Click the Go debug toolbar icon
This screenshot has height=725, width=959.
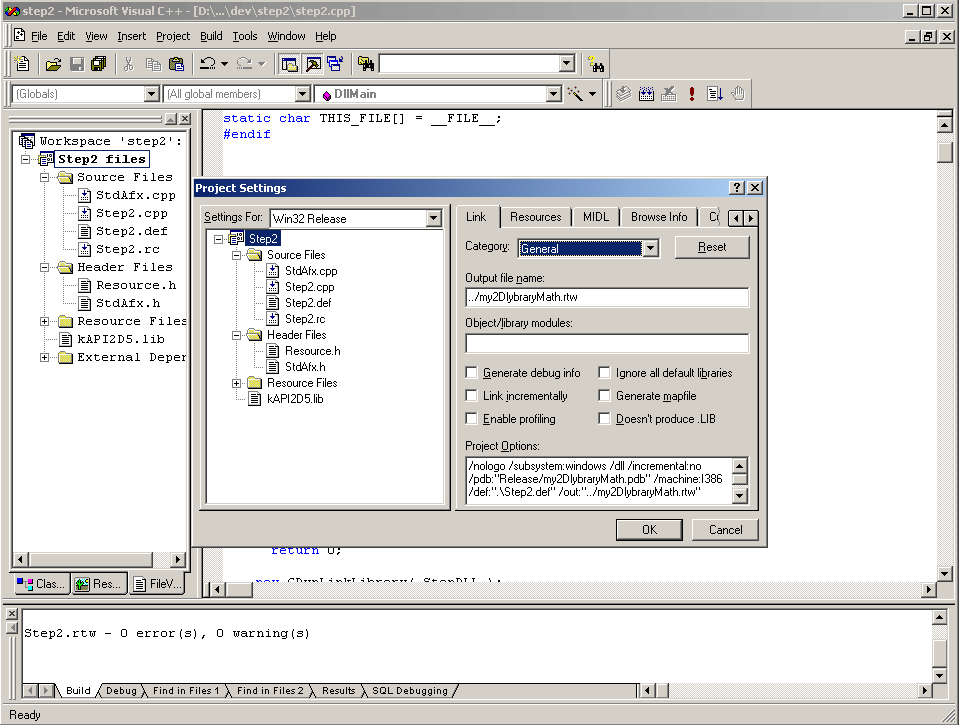pos(715,94)
